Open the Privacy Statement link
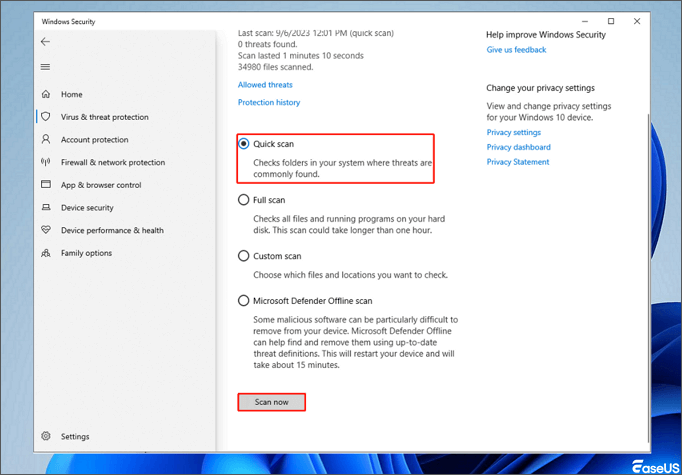682x475 pixels. pyautogui.click(x=518, y=162)
